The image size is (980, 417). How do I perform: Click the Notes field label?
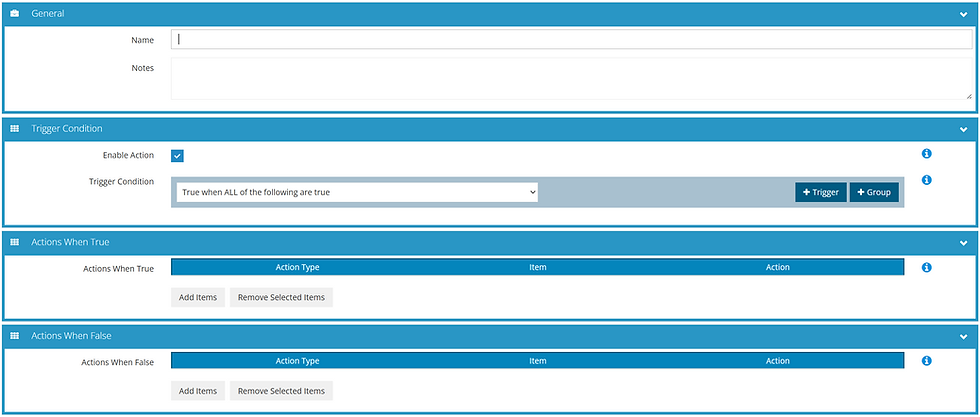[143, 68]
